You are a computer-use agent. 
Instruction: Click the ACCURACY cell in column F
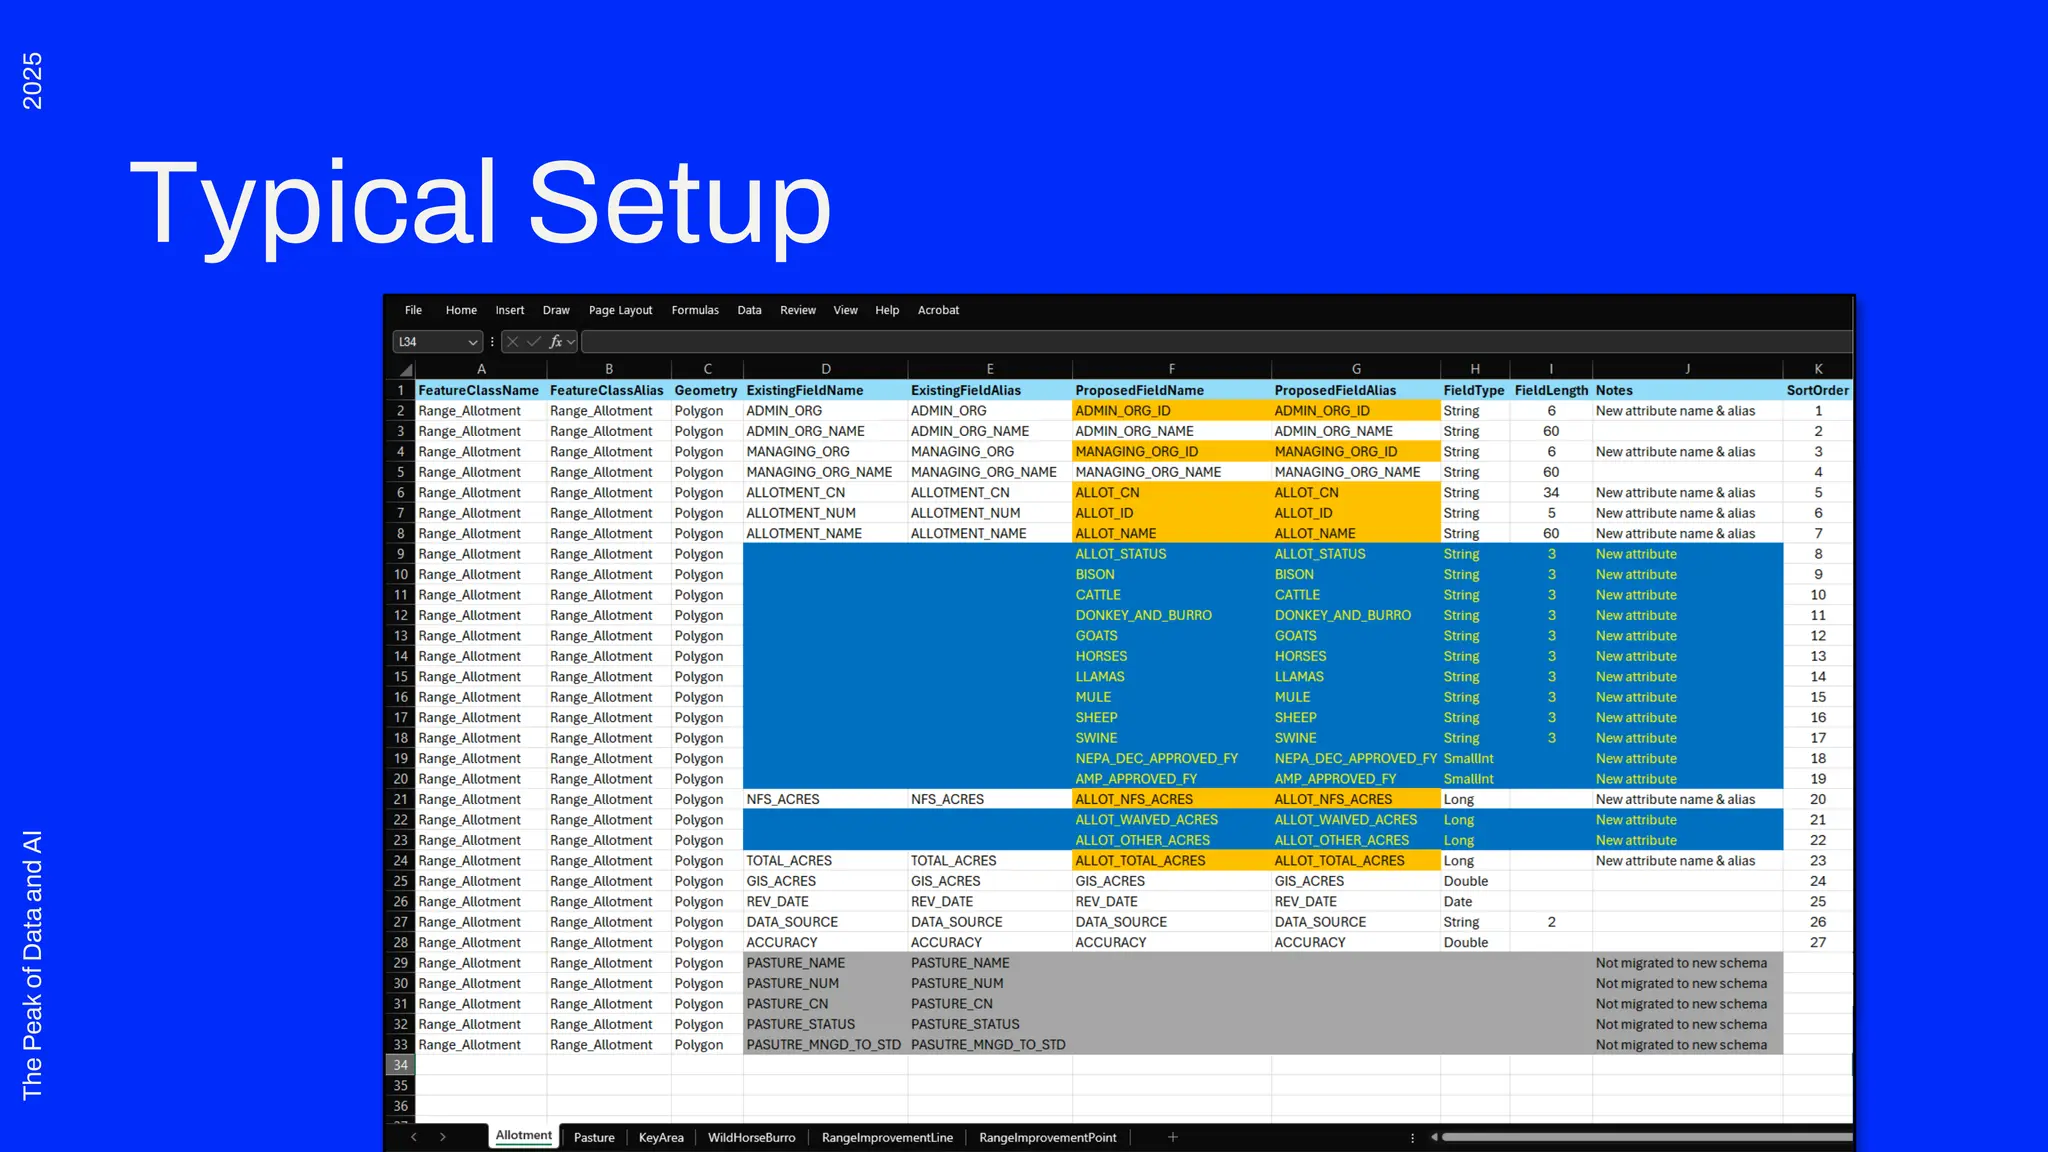pyautogui.click(x=1171, y=943)
